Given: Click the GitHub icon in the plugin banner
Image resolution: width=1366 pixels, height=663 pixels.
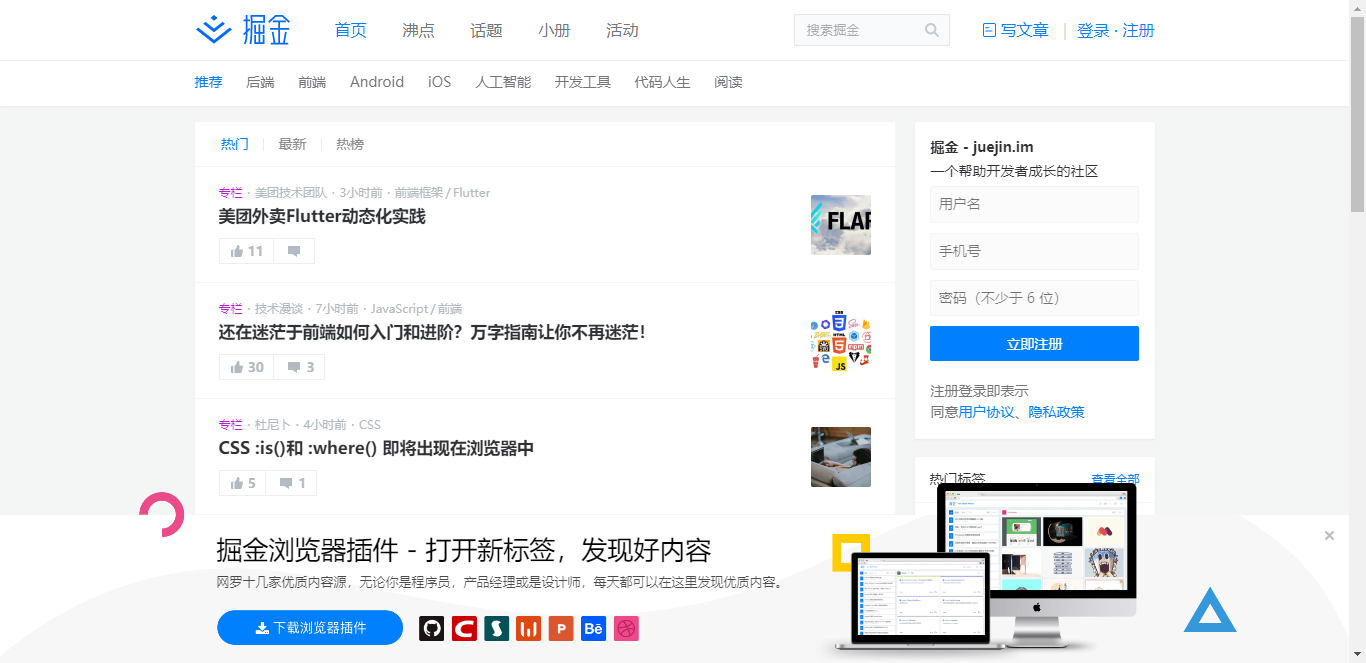Looking at the screenshot, I should point(431,628).
